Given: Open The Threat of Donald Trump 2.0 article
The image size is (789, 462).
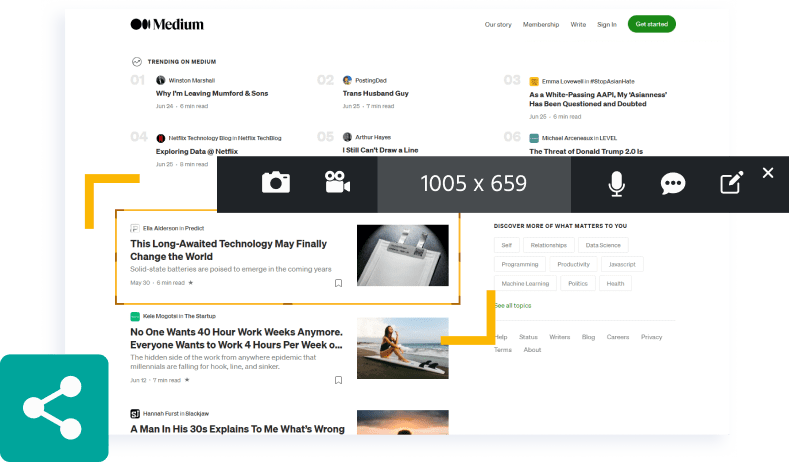Looking at the screenshot, I should click(586, 151).
